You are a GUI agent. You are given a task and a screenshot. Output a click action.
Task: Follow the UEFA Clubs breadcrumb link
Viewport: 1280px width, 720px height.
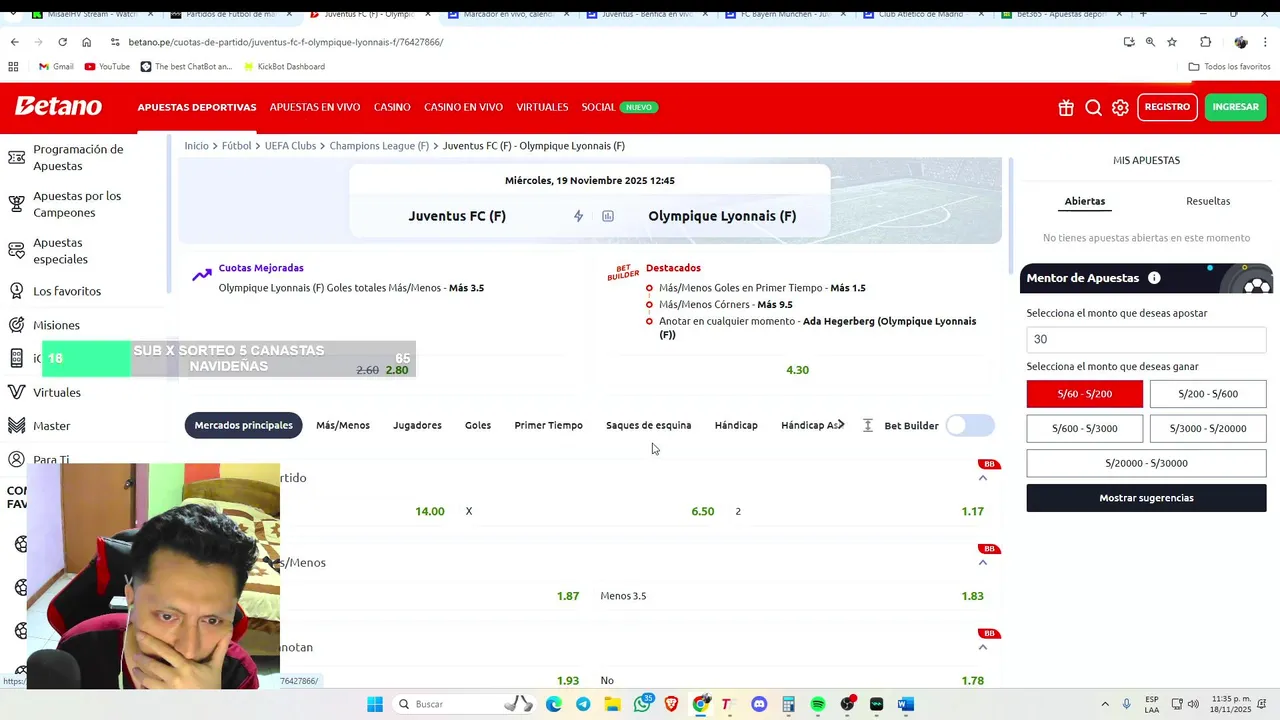click(x=290, y=146)
